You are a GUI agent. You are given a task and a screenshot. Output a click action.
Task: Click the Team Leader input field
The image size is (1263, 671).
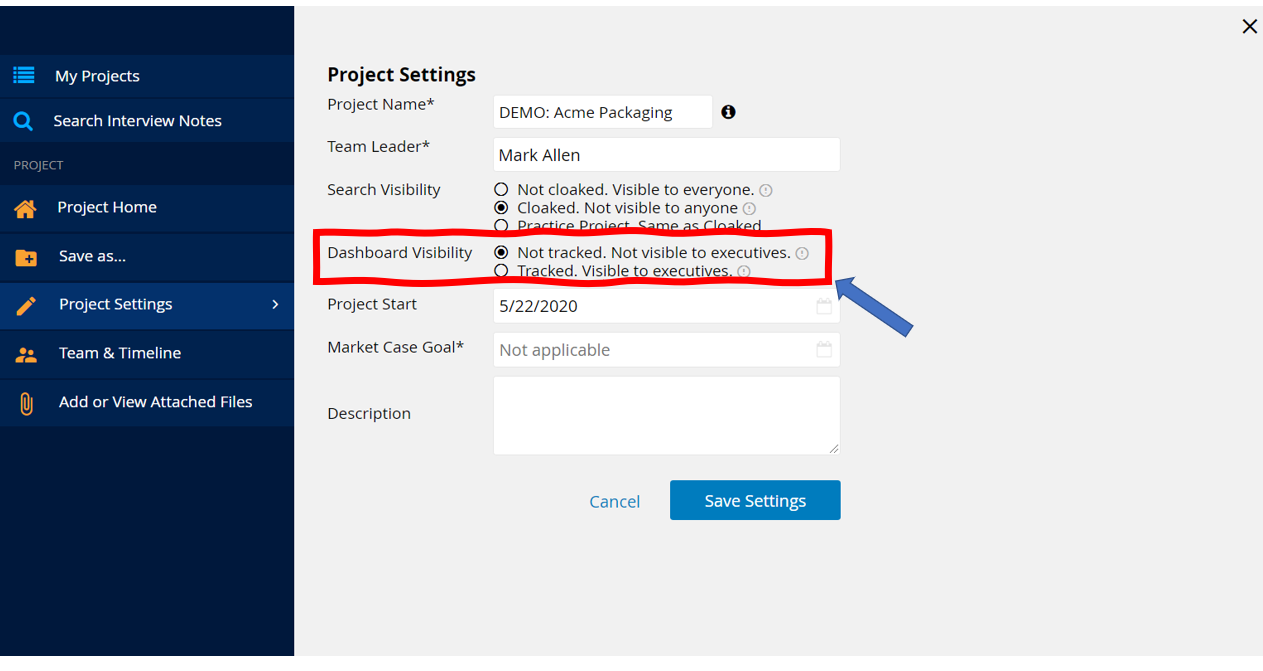pyautogui.click(x=666, y=155)
